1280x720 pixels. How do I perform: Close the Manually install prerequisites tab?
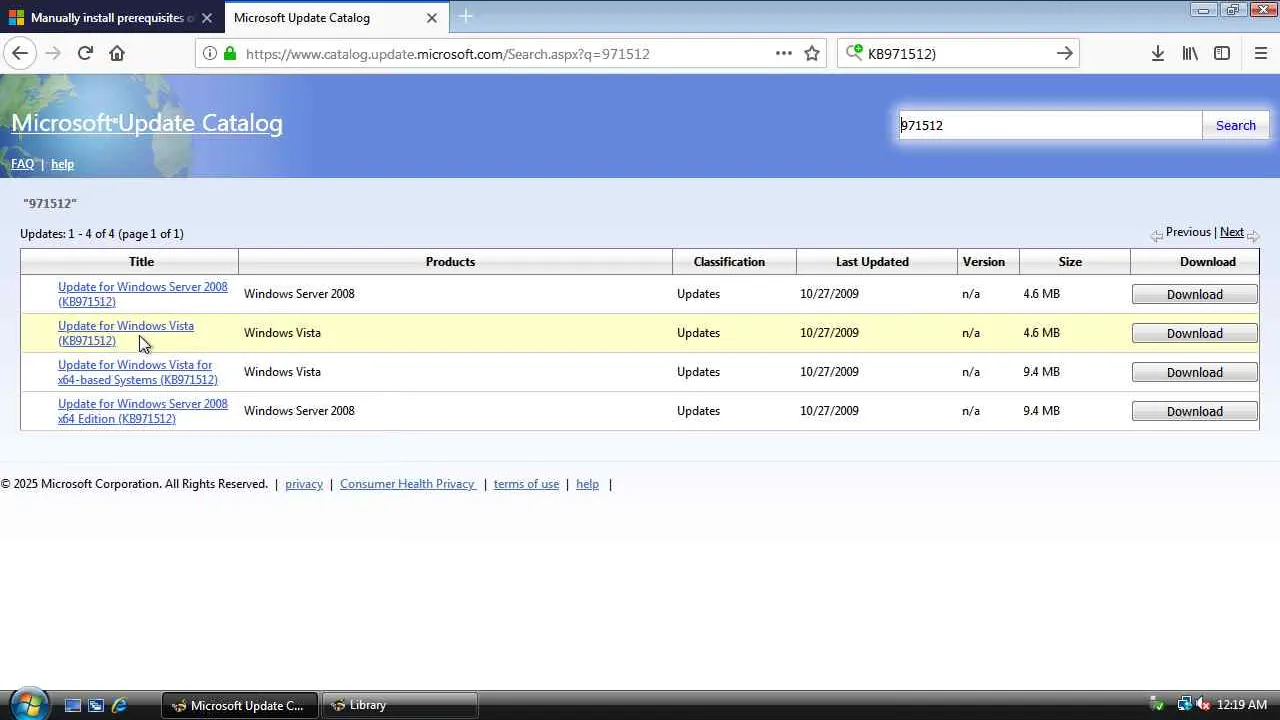[207, 18]
